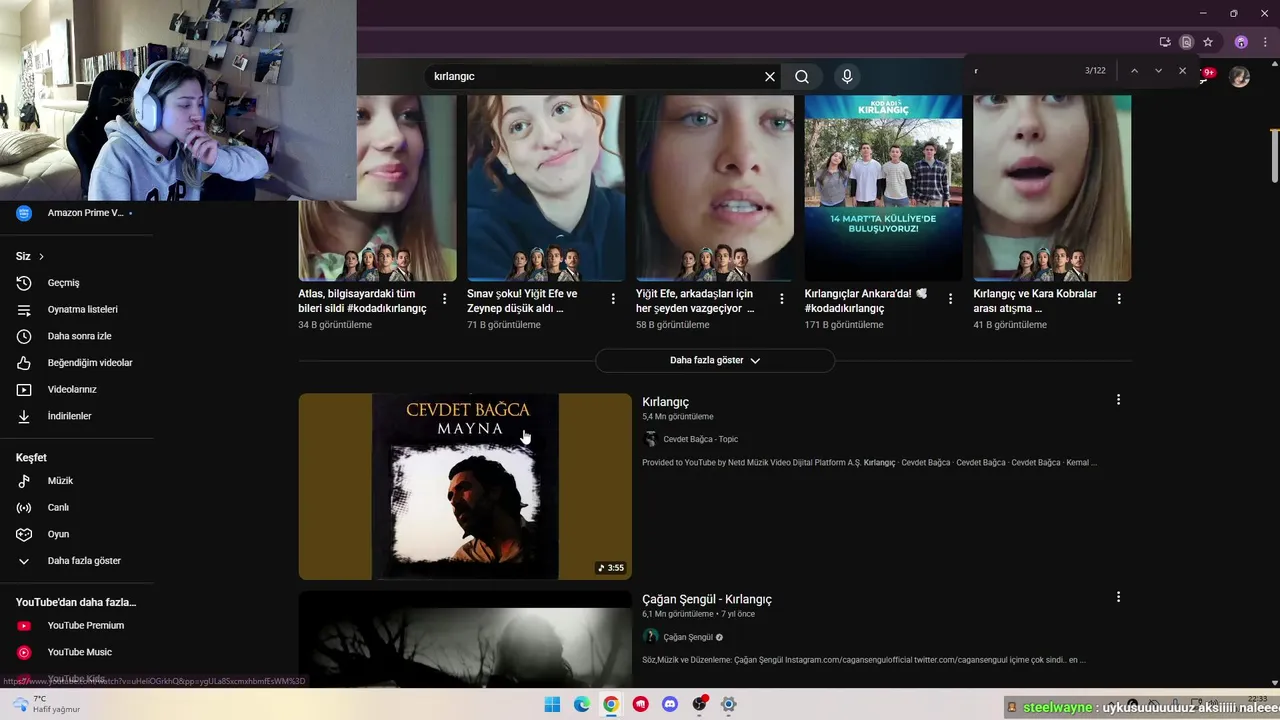
Task: Clear the kırlangıç search text with X
Action: click(x=770, y=76)
